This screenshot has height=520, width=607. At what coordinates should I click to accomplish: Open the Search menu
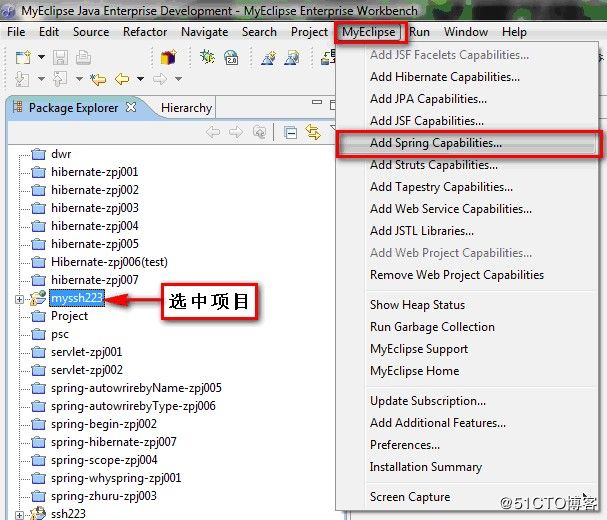click(x=259, y=32)
